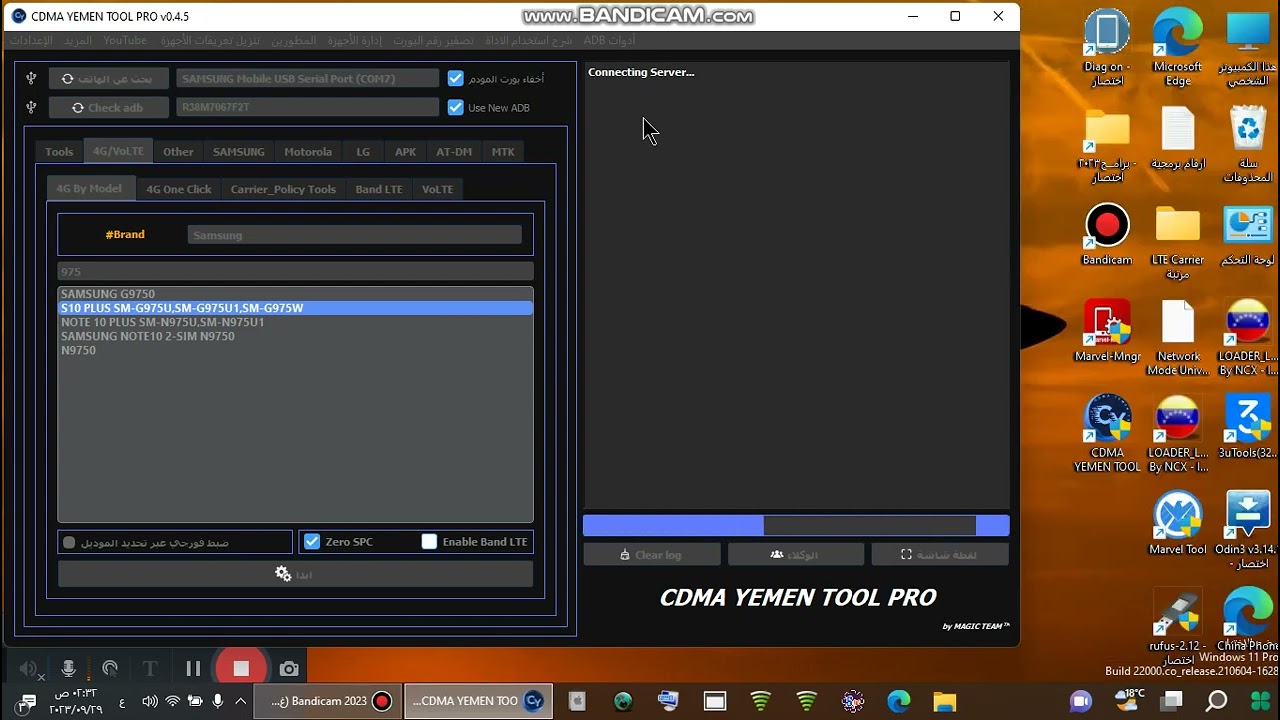Viewport: 1280px width, 720px height.
Task: Click the ابدا start button with gears
Action: 295,574
